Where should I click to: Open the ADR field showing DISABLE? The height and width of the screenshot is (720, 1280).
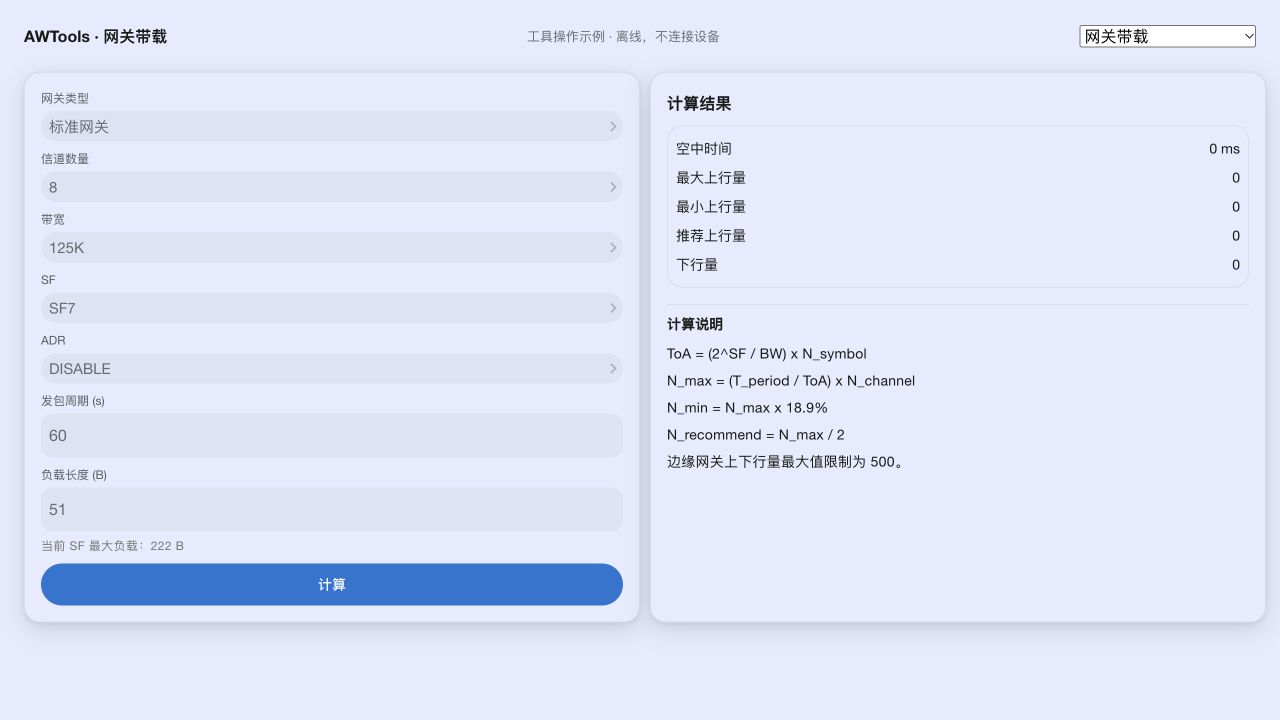pos(332,368)
